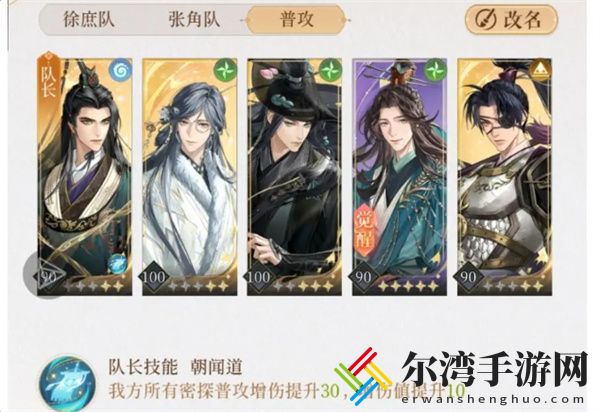
Task: Click the 改名 rename button
Action: coord(511,20)
